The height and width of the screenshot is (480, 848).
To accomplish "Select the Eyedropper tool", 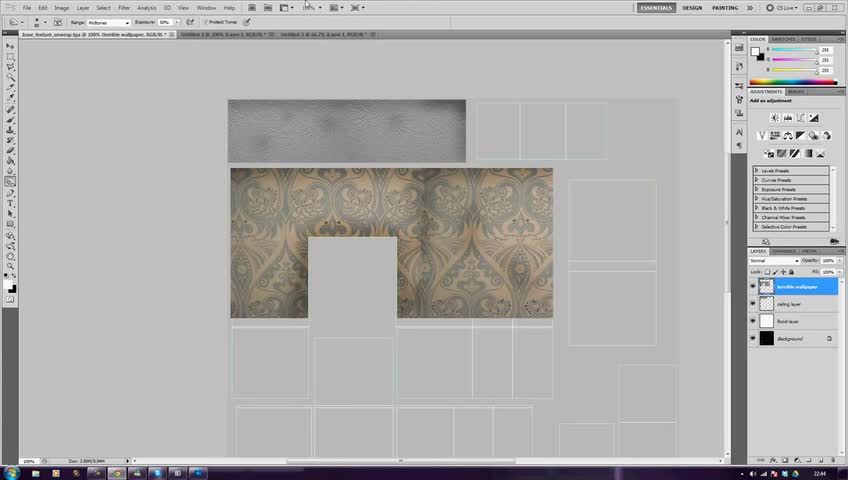I will 10,98.
